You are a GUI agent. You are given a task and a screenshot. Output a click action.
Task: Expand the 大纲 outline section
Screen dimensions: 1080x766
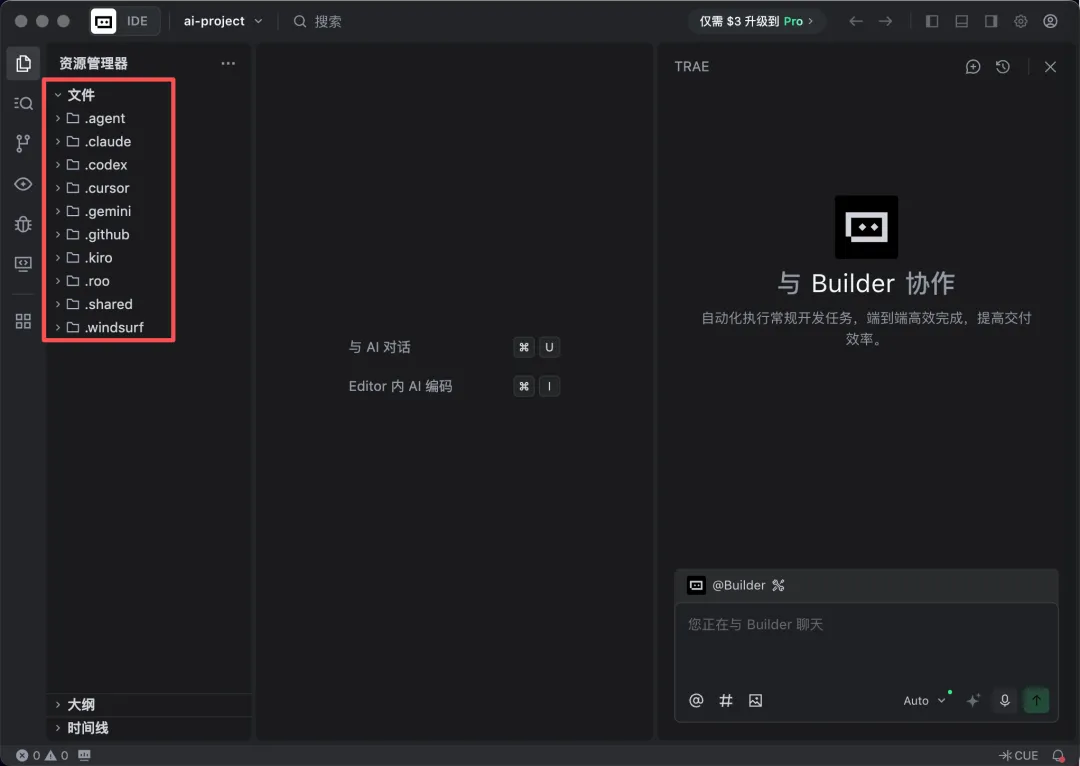149,705
